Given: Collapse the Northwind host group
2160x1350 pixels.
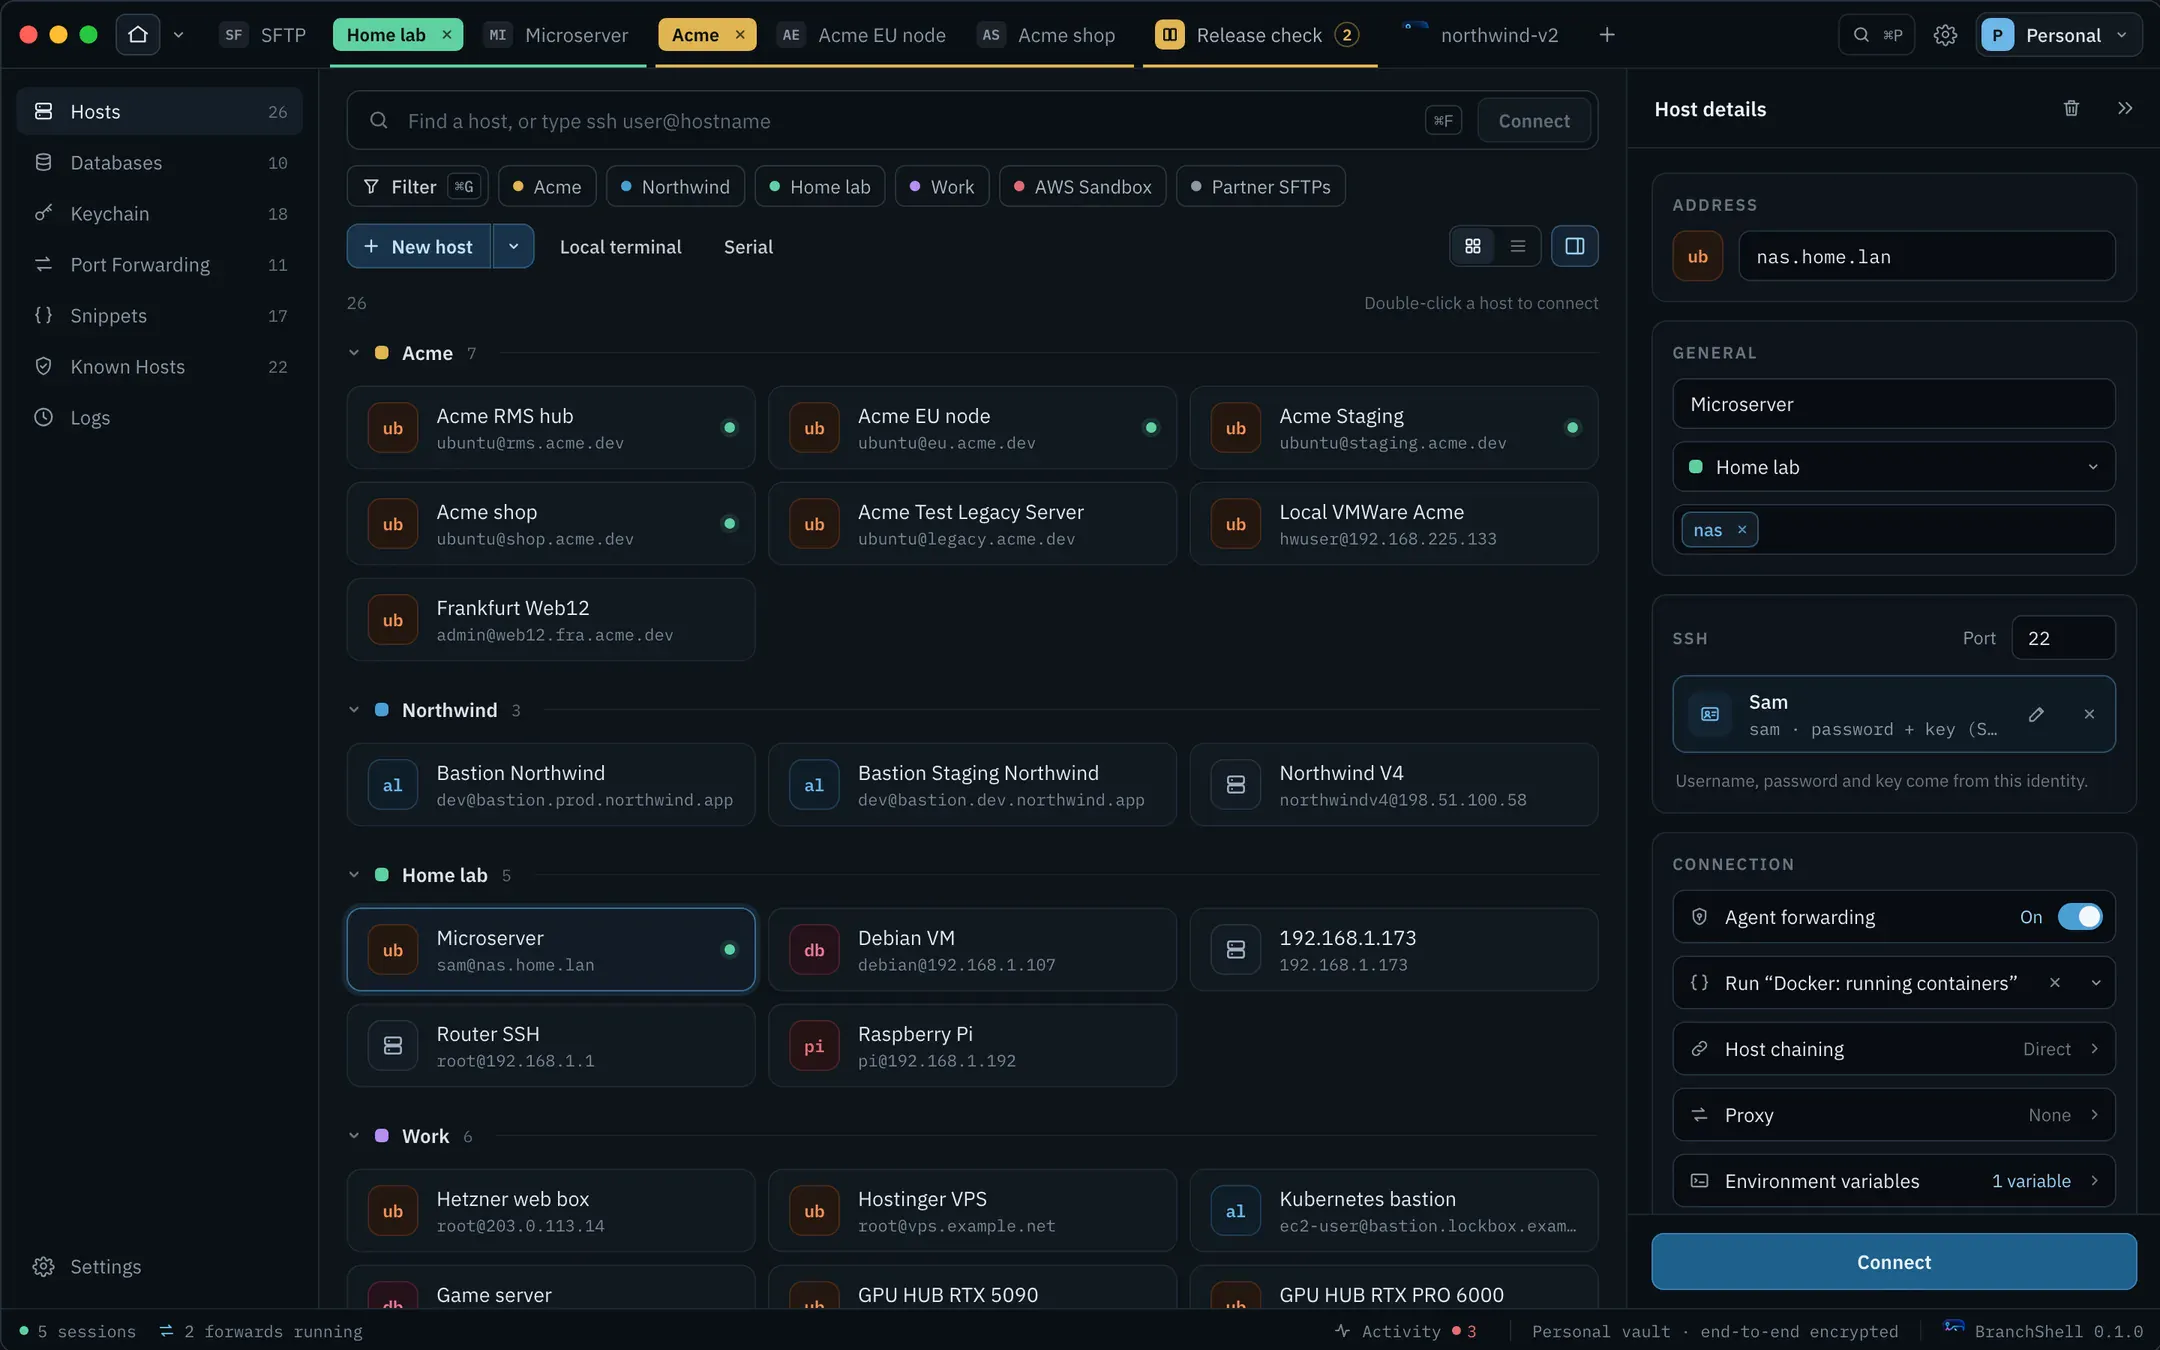Looking at the screenshot, I should click(354, 710).
